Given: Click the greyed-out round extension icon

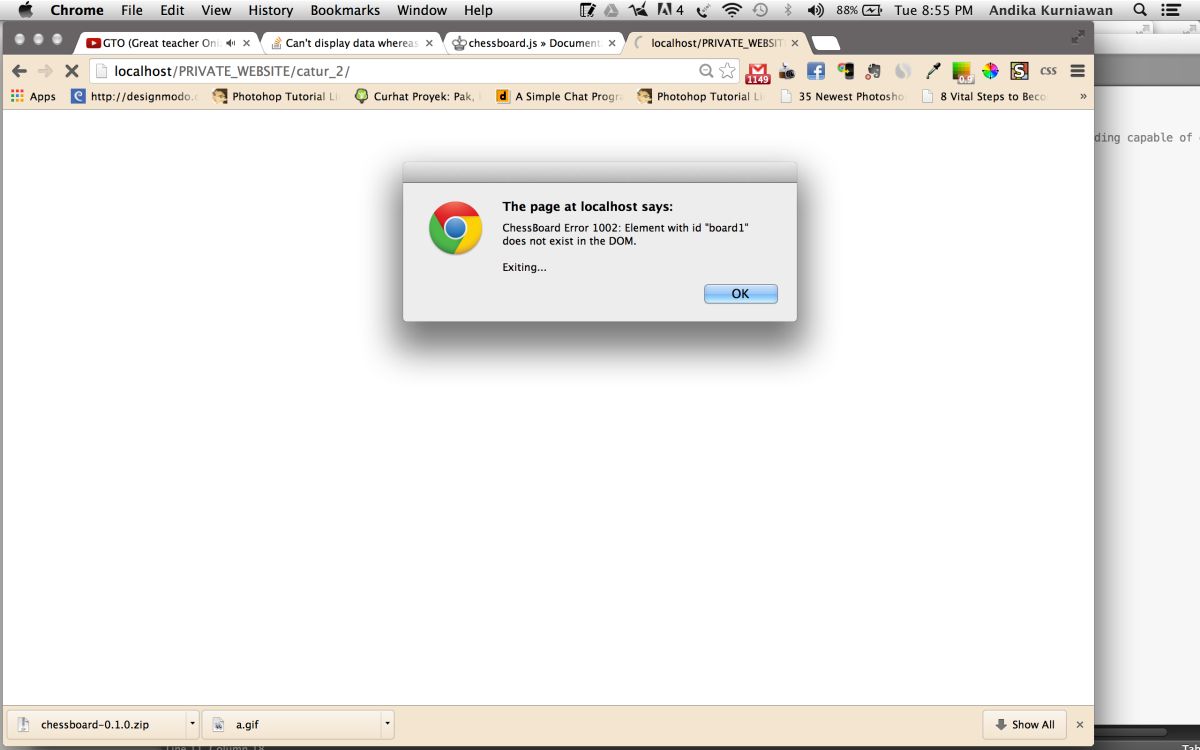Looking at the screenshot, I should pyautogui.click(x=903, y=71).
